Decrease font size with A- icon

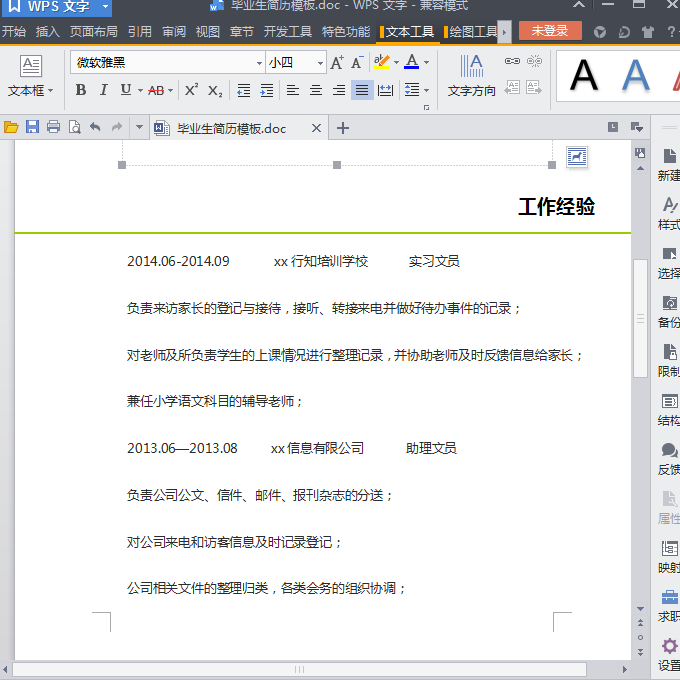[x=357, y=62]
